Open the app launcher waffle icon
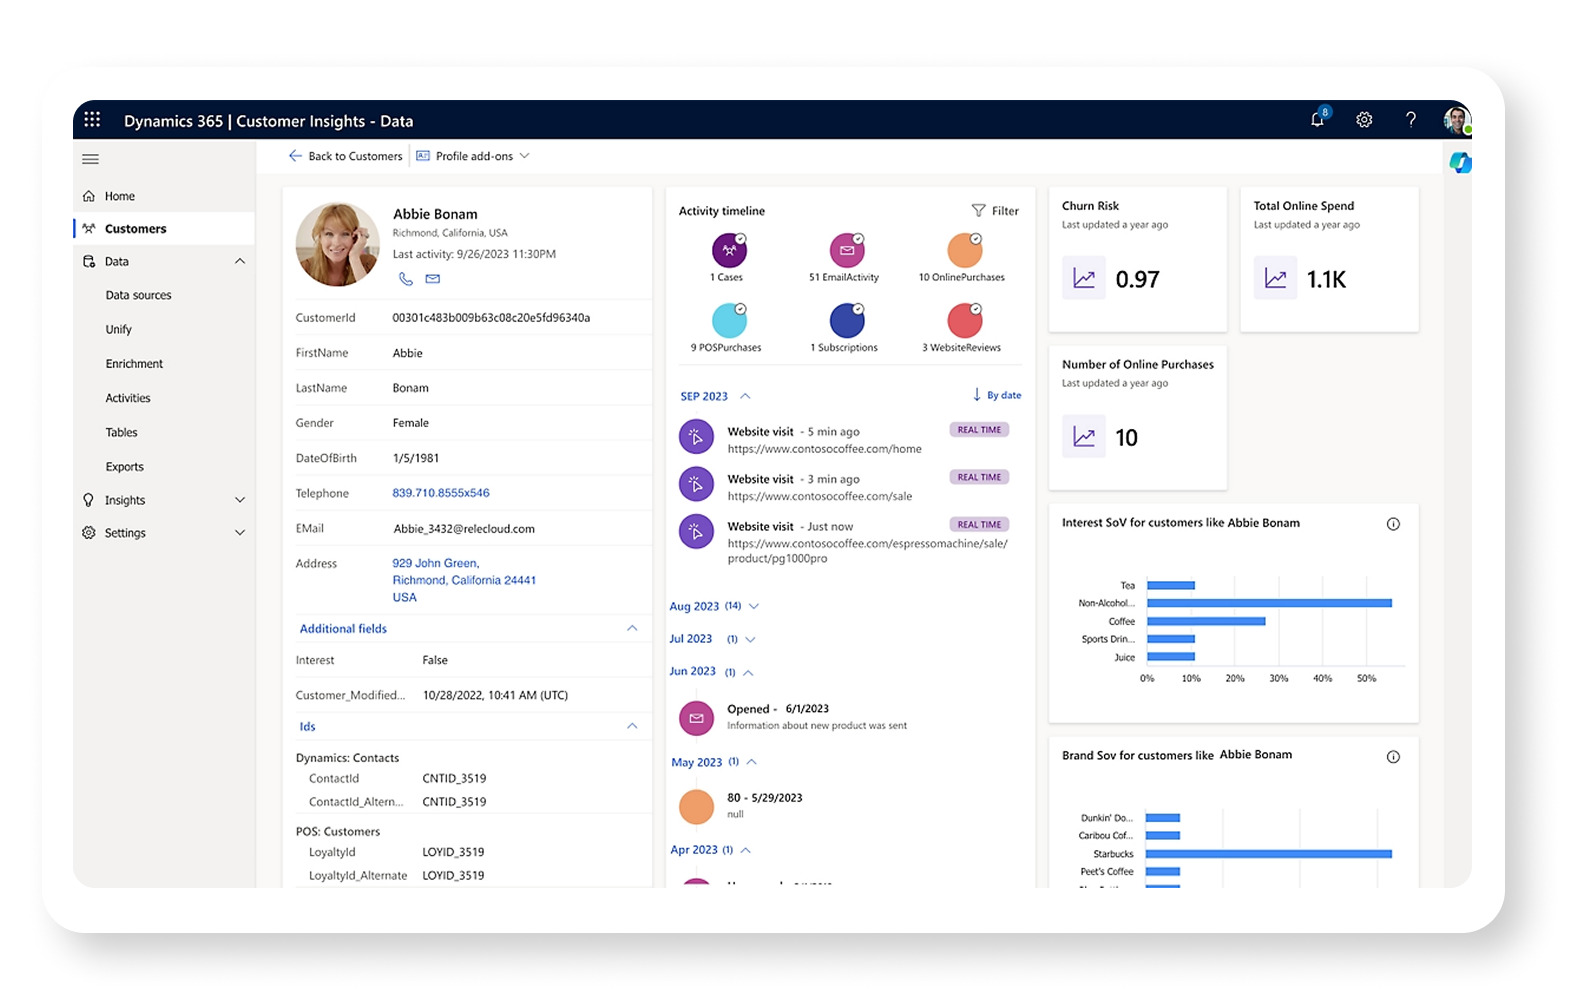Screen dimensions: 1584x1000 [x=92, y=120]
